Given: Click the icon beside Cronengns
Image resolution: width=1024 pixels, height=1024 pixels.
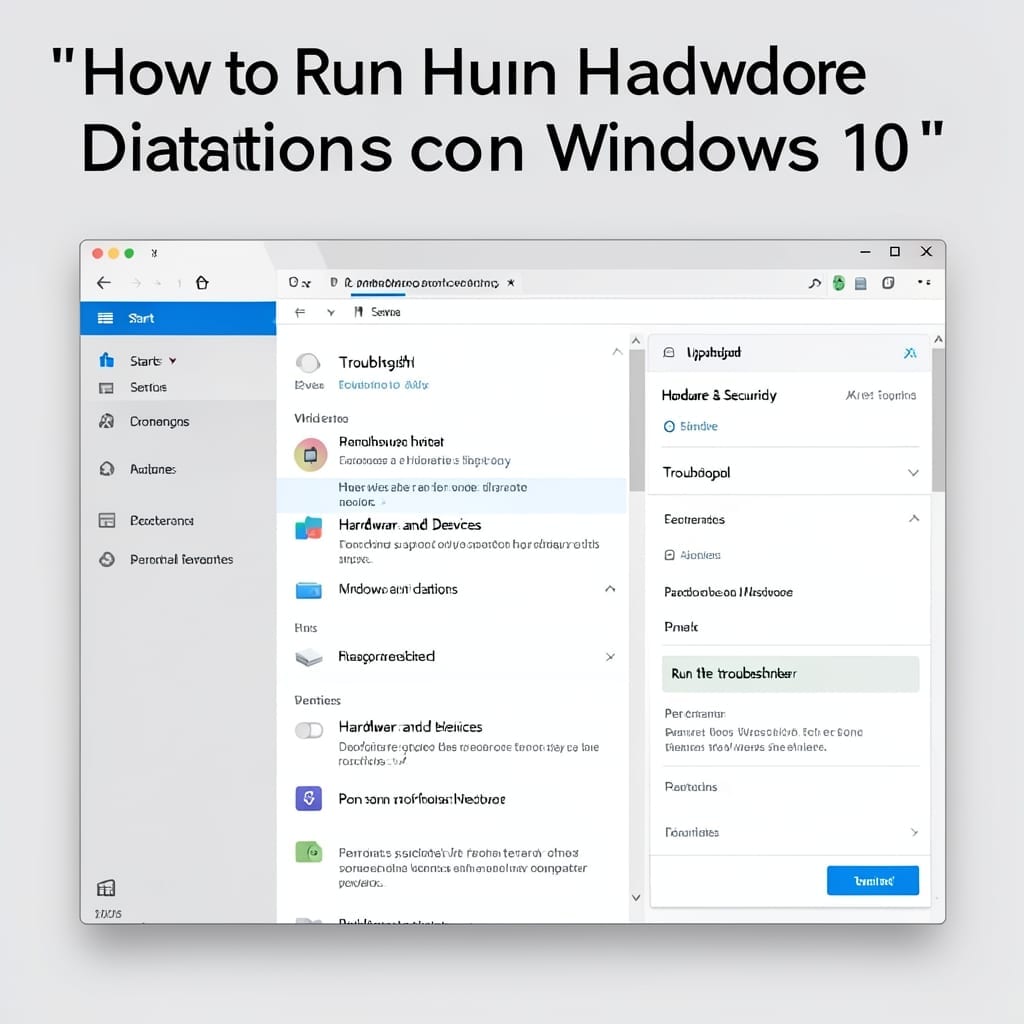Looking at the screenshot, I should click(106, 421).
